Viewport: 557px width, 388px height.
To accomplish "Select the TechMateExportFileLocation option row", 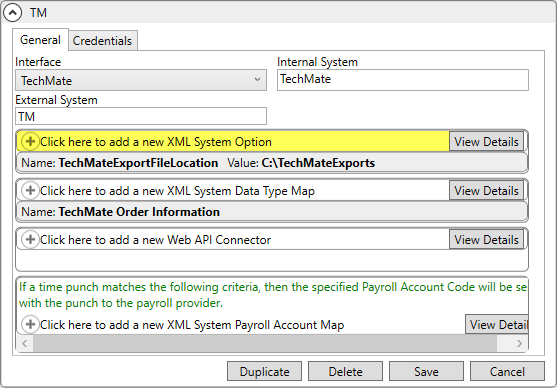I will pos(272,163).
